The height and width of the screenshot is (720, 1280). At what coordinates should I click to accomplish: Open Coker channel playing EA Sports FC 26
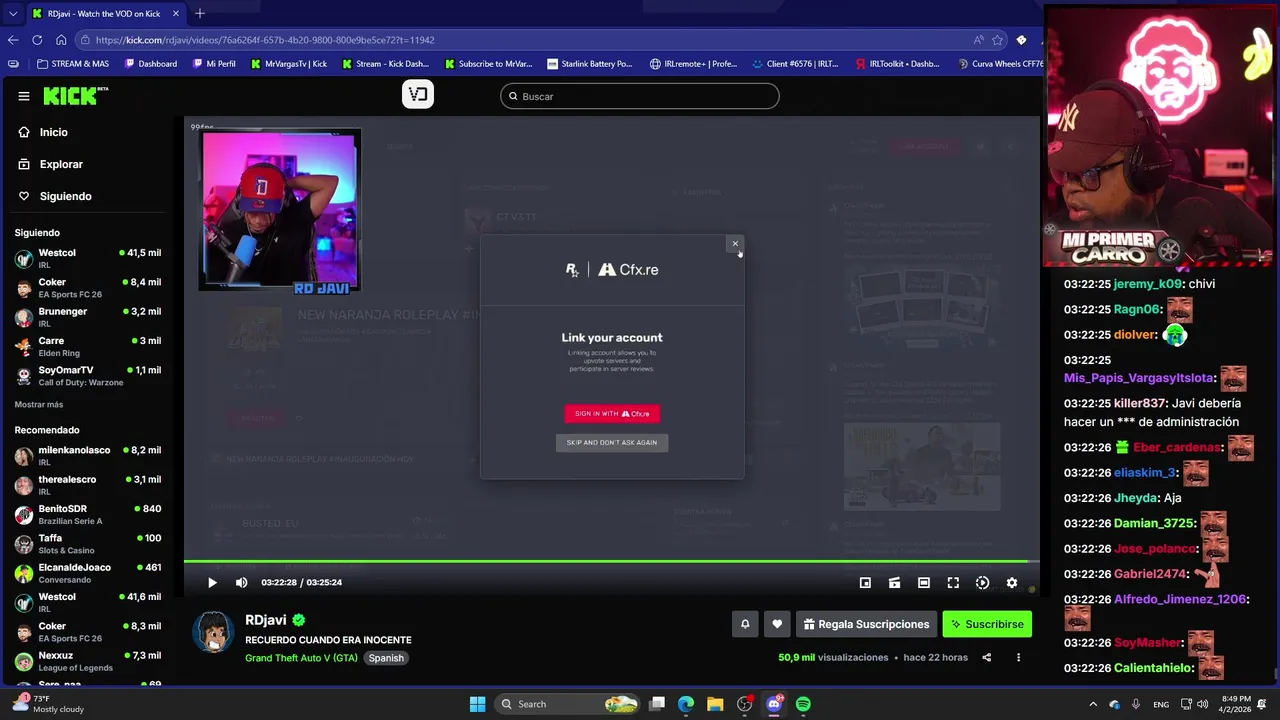88,288
